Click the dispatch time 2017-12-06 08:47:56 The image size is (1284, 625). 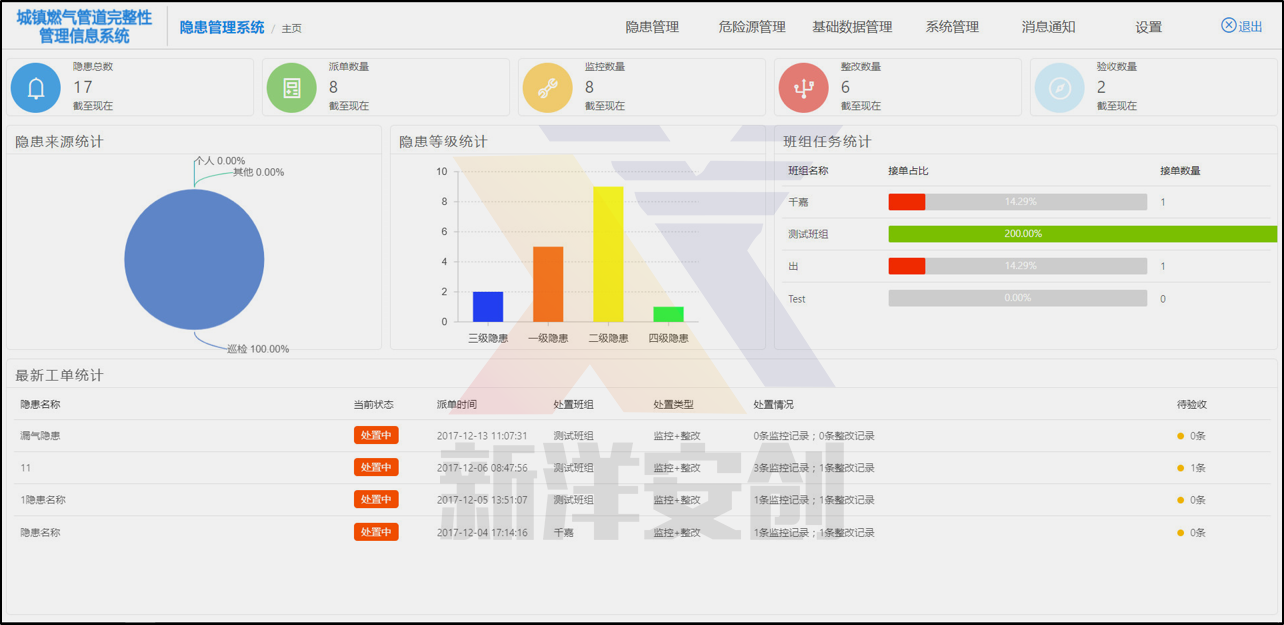pyautogui.click(x=482, y=468)
